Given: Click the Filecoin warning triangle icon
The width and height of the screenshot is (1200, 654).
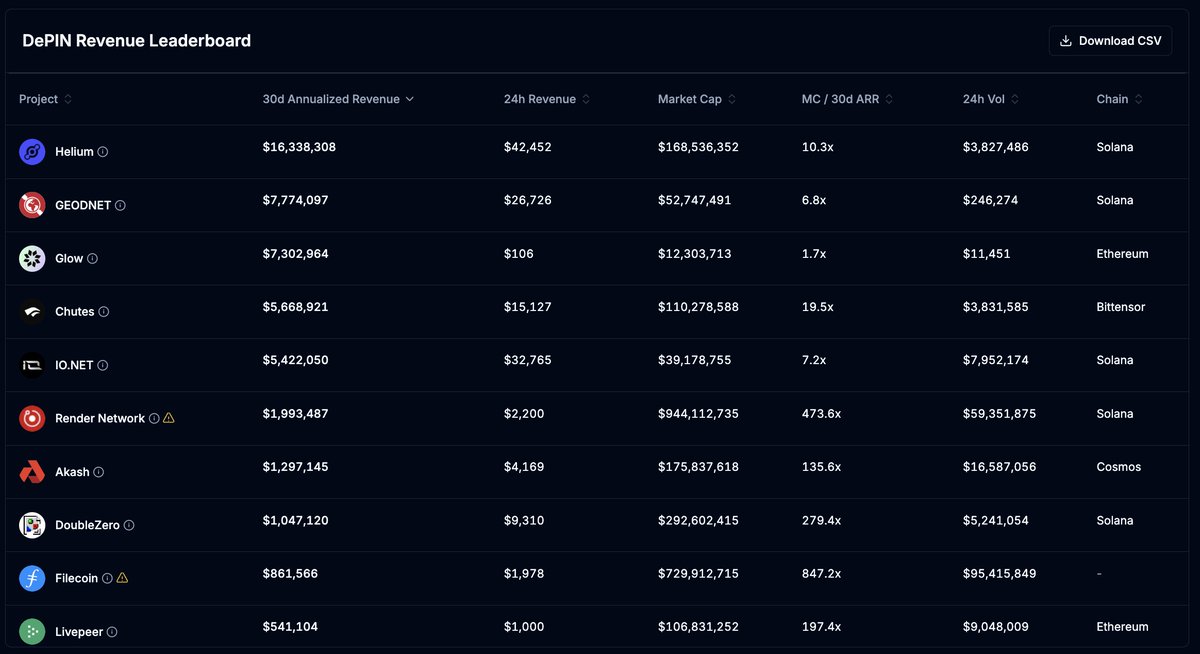Looking at the screenshot, I should [x=122, y=578].
